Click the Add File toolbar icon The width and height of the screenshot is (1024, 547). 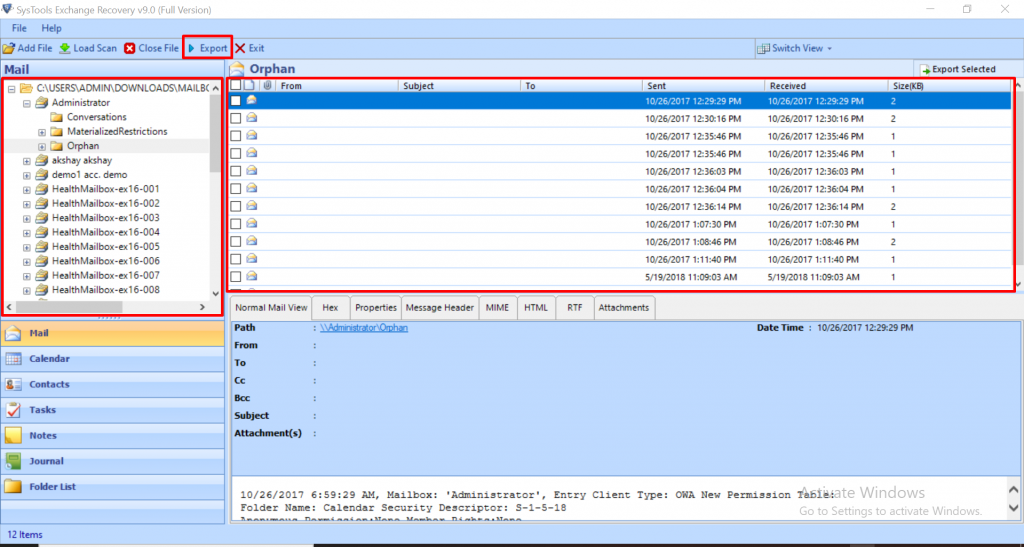click(x=9, y=48)
